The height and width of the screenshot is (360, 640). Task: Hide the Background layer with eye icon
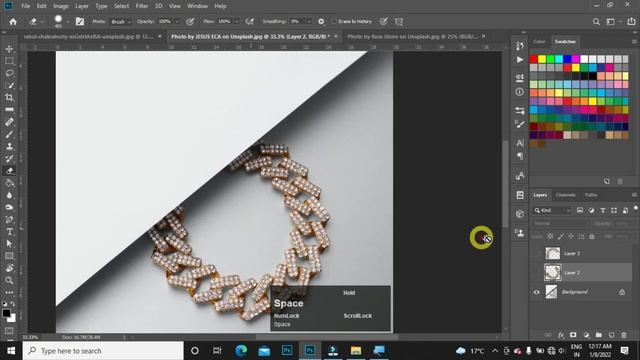pos(536,292)
